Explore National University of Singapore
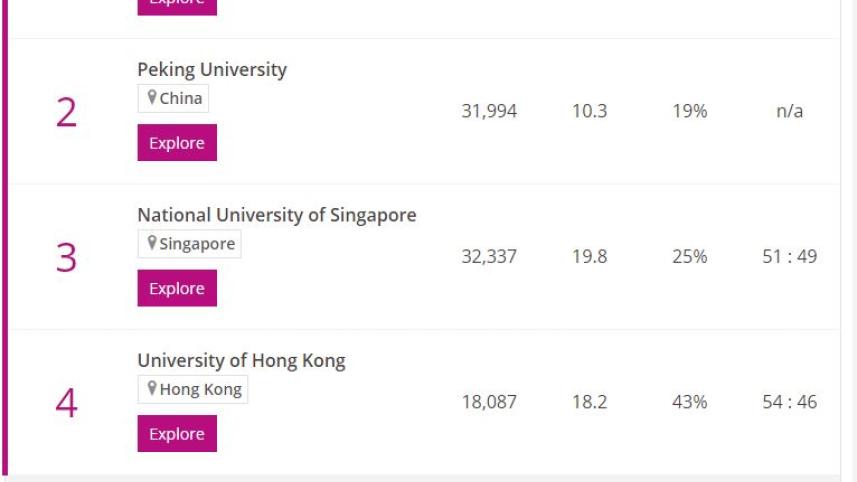 pyautogui.click(x=177, y=288)
